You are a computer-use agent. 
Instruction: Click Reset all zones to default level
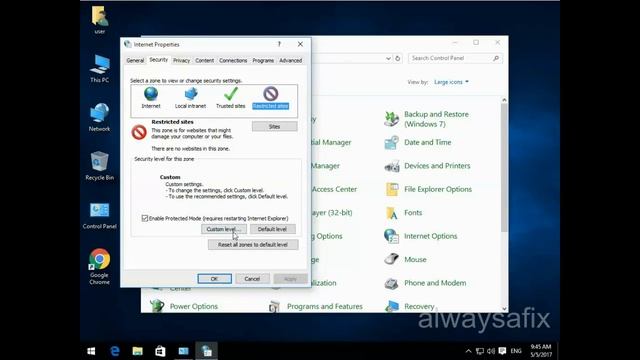(x=253, y=244)
